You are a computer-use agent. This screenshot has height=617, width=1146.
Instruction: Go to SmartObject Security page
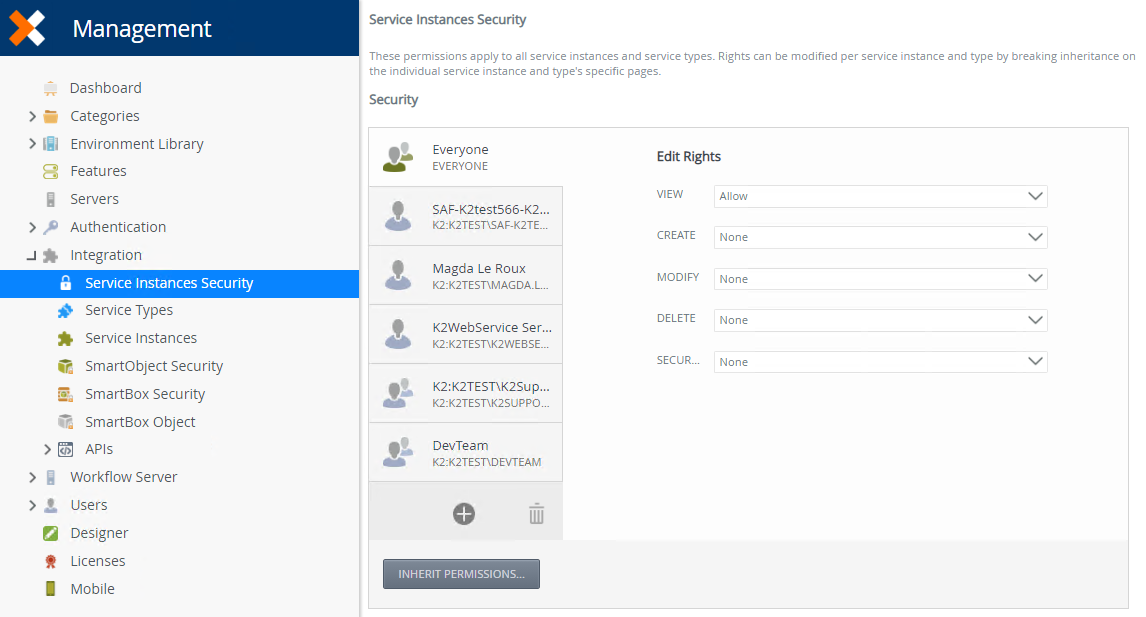(x=154, y=366)
